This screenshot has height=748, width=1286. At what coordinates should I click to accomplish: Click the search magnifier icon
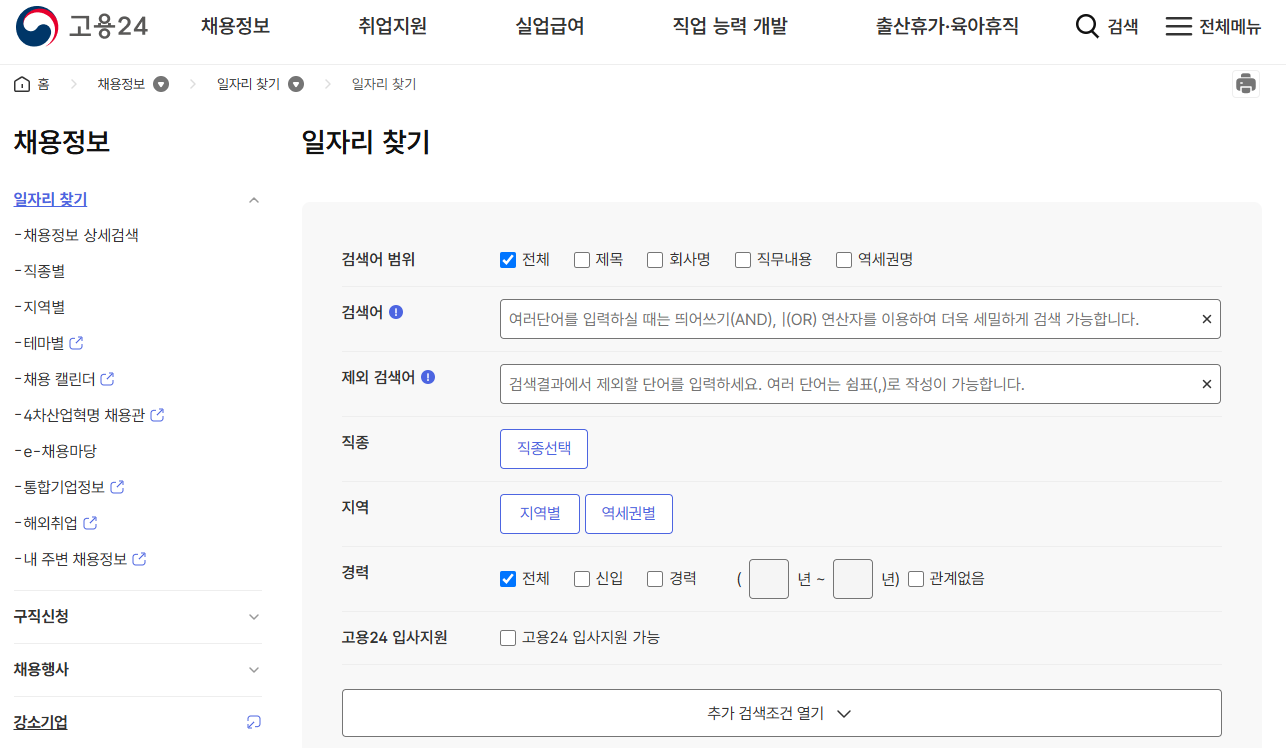coord(1087,27)
